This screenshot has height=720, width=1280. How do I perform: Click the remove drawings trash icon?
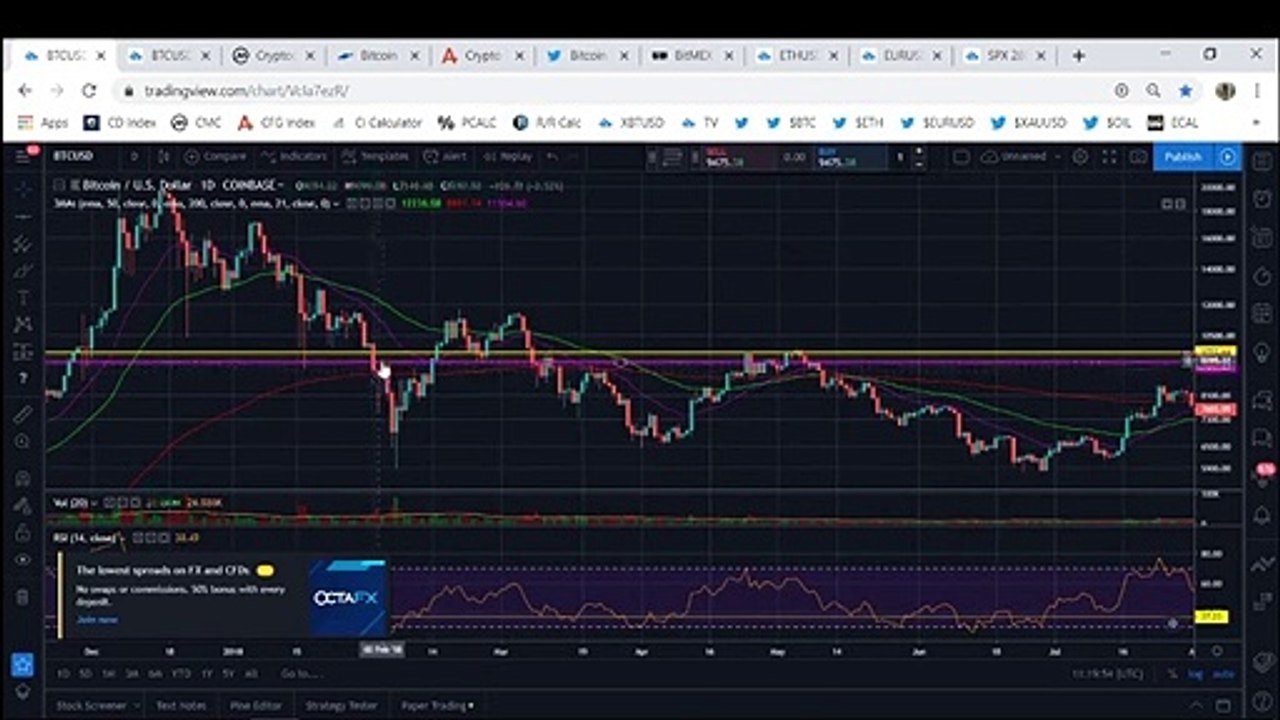click(23, 598)
